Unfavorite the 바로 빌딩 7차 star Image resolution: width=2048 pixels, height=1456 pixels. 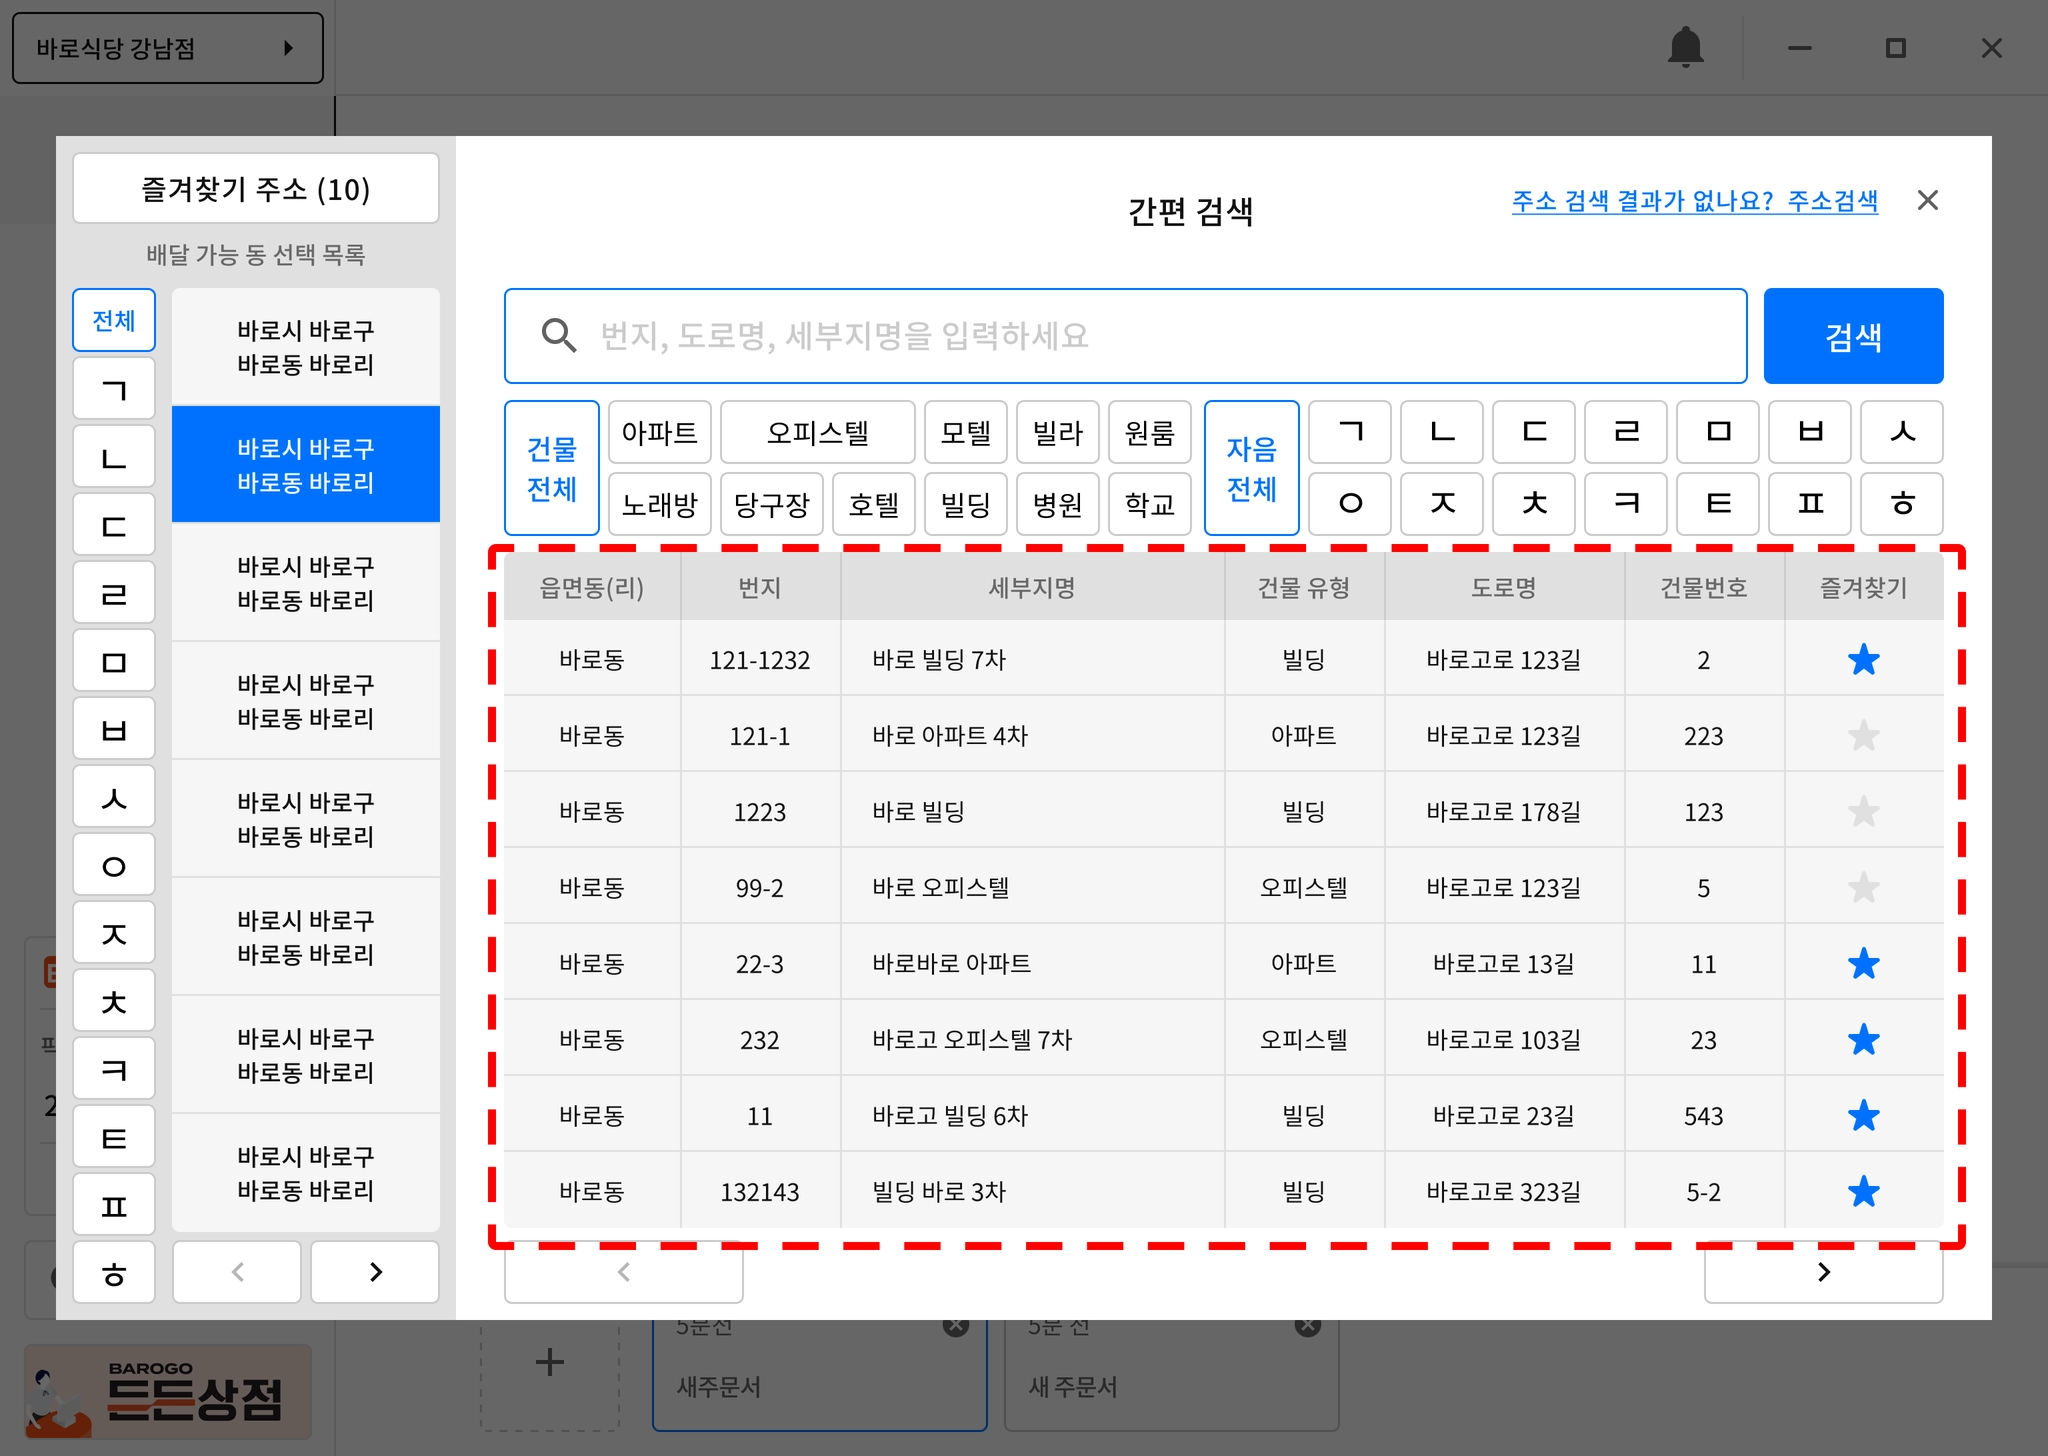click(1863, 660)
